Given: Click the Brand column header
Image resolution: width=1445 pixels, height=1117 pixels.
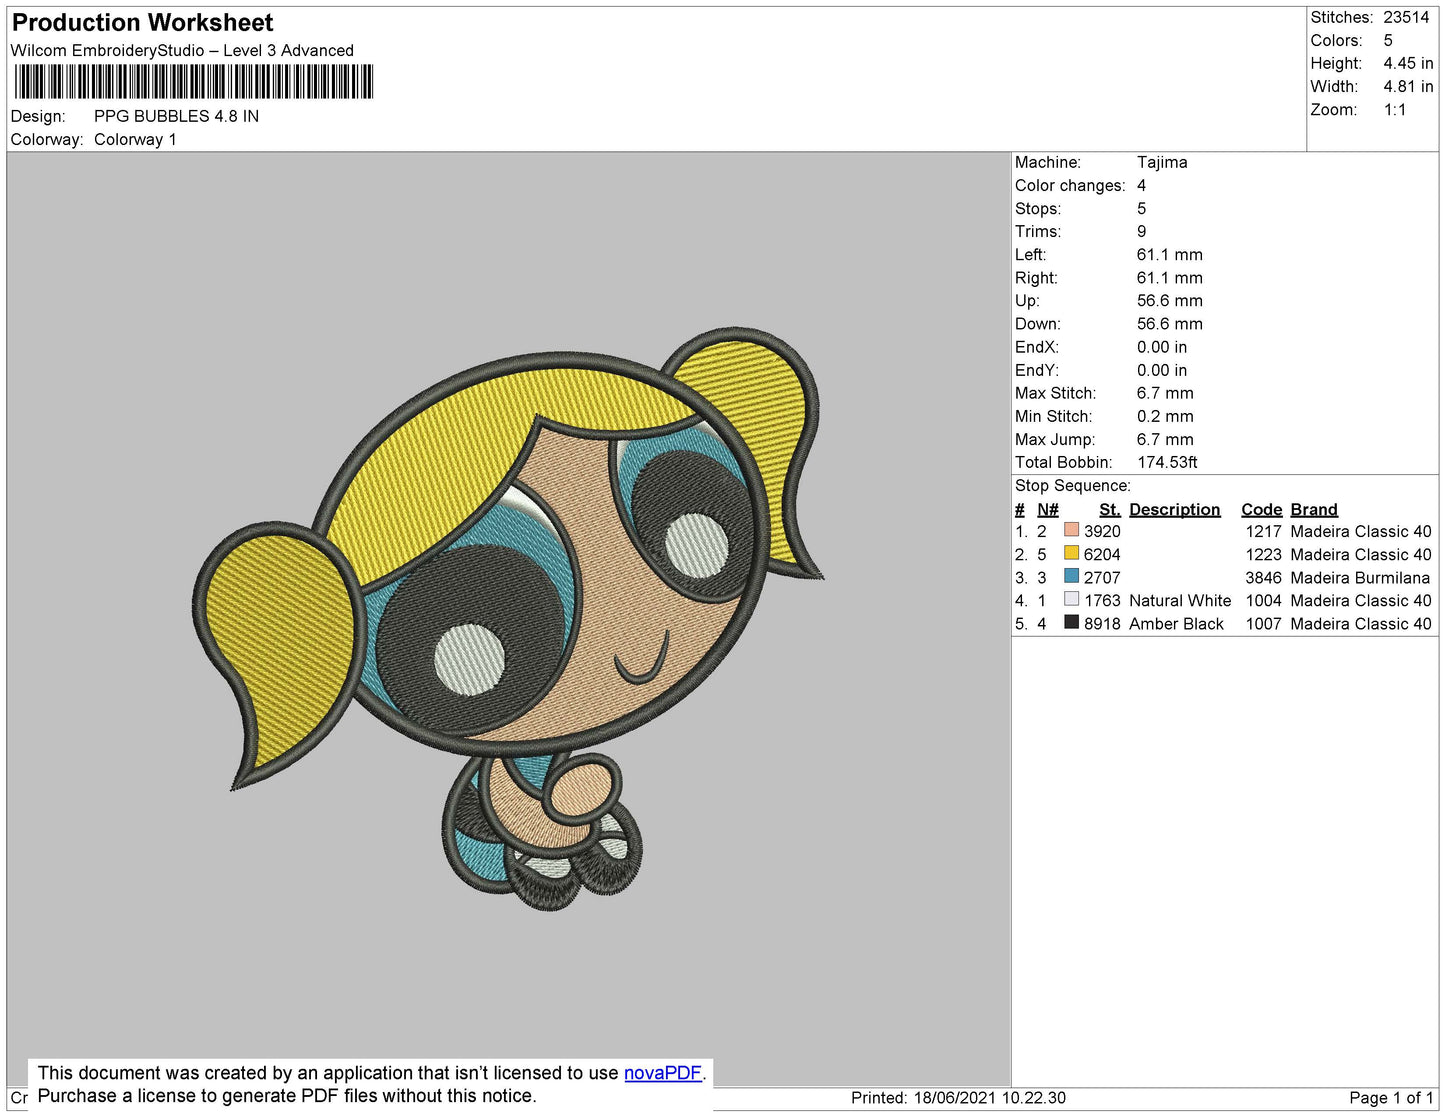Looking at the screenshot, I should pos(1314,509).
